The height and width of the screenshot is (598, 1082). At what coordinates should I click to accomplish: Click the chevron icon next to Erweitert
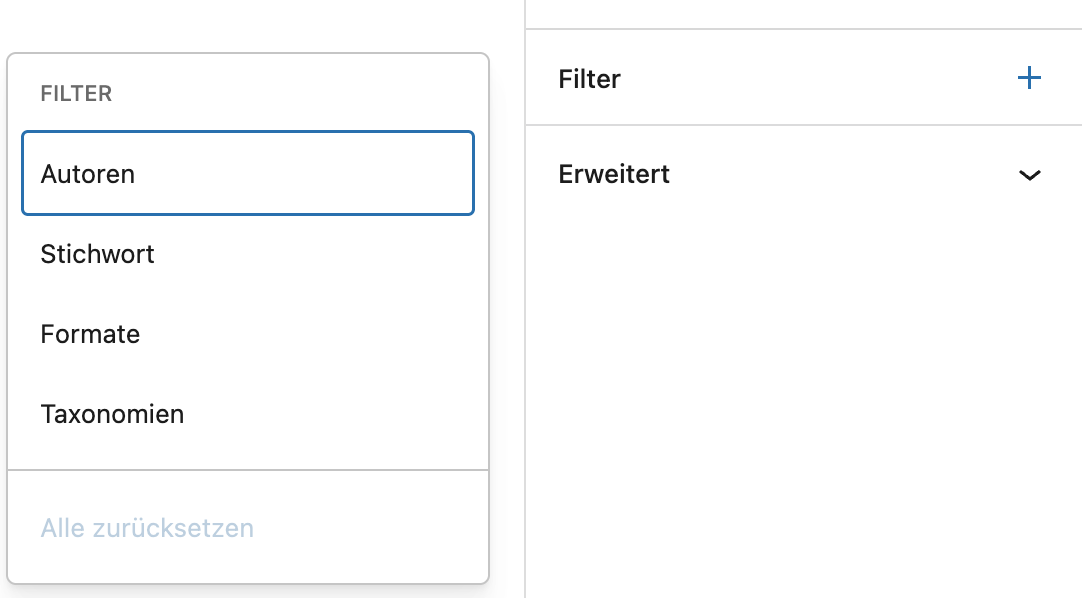[x=1029, y=175]
